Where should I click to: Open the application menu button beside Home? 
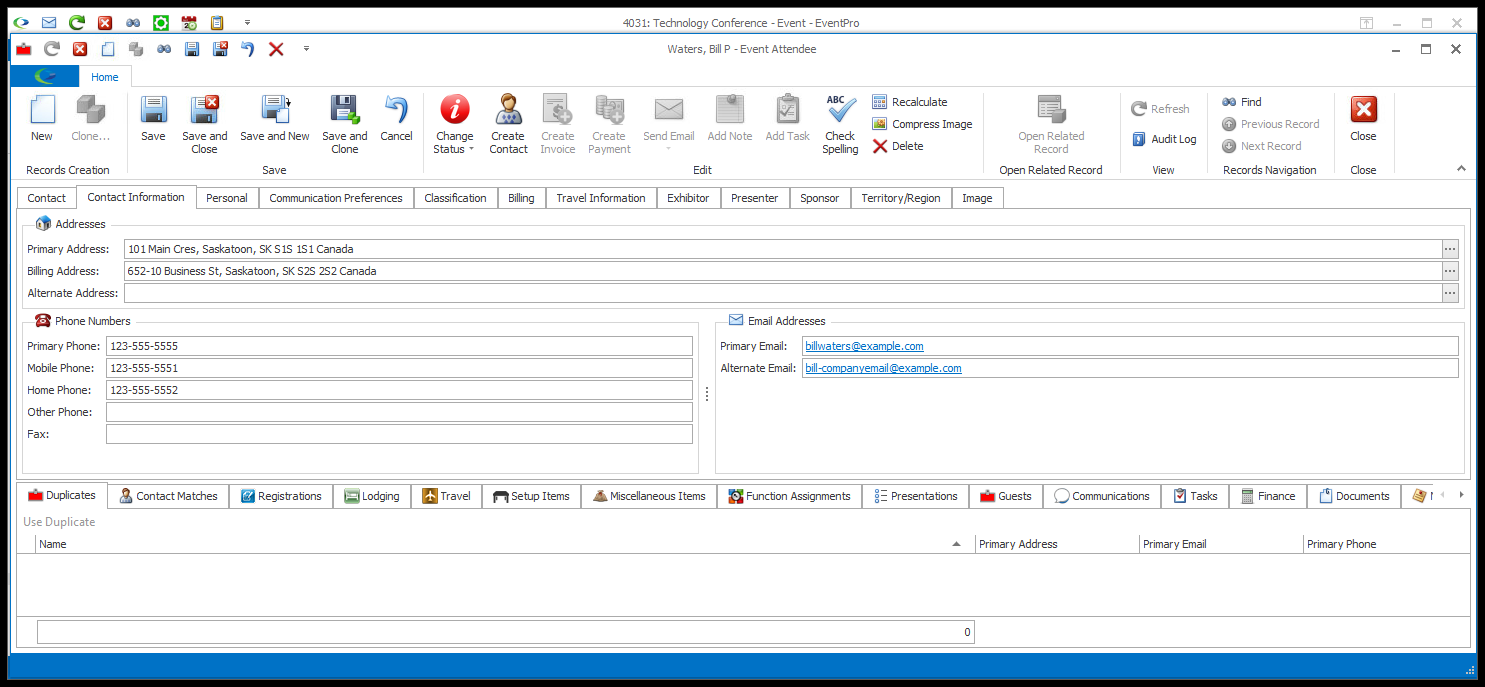(45, 77)
